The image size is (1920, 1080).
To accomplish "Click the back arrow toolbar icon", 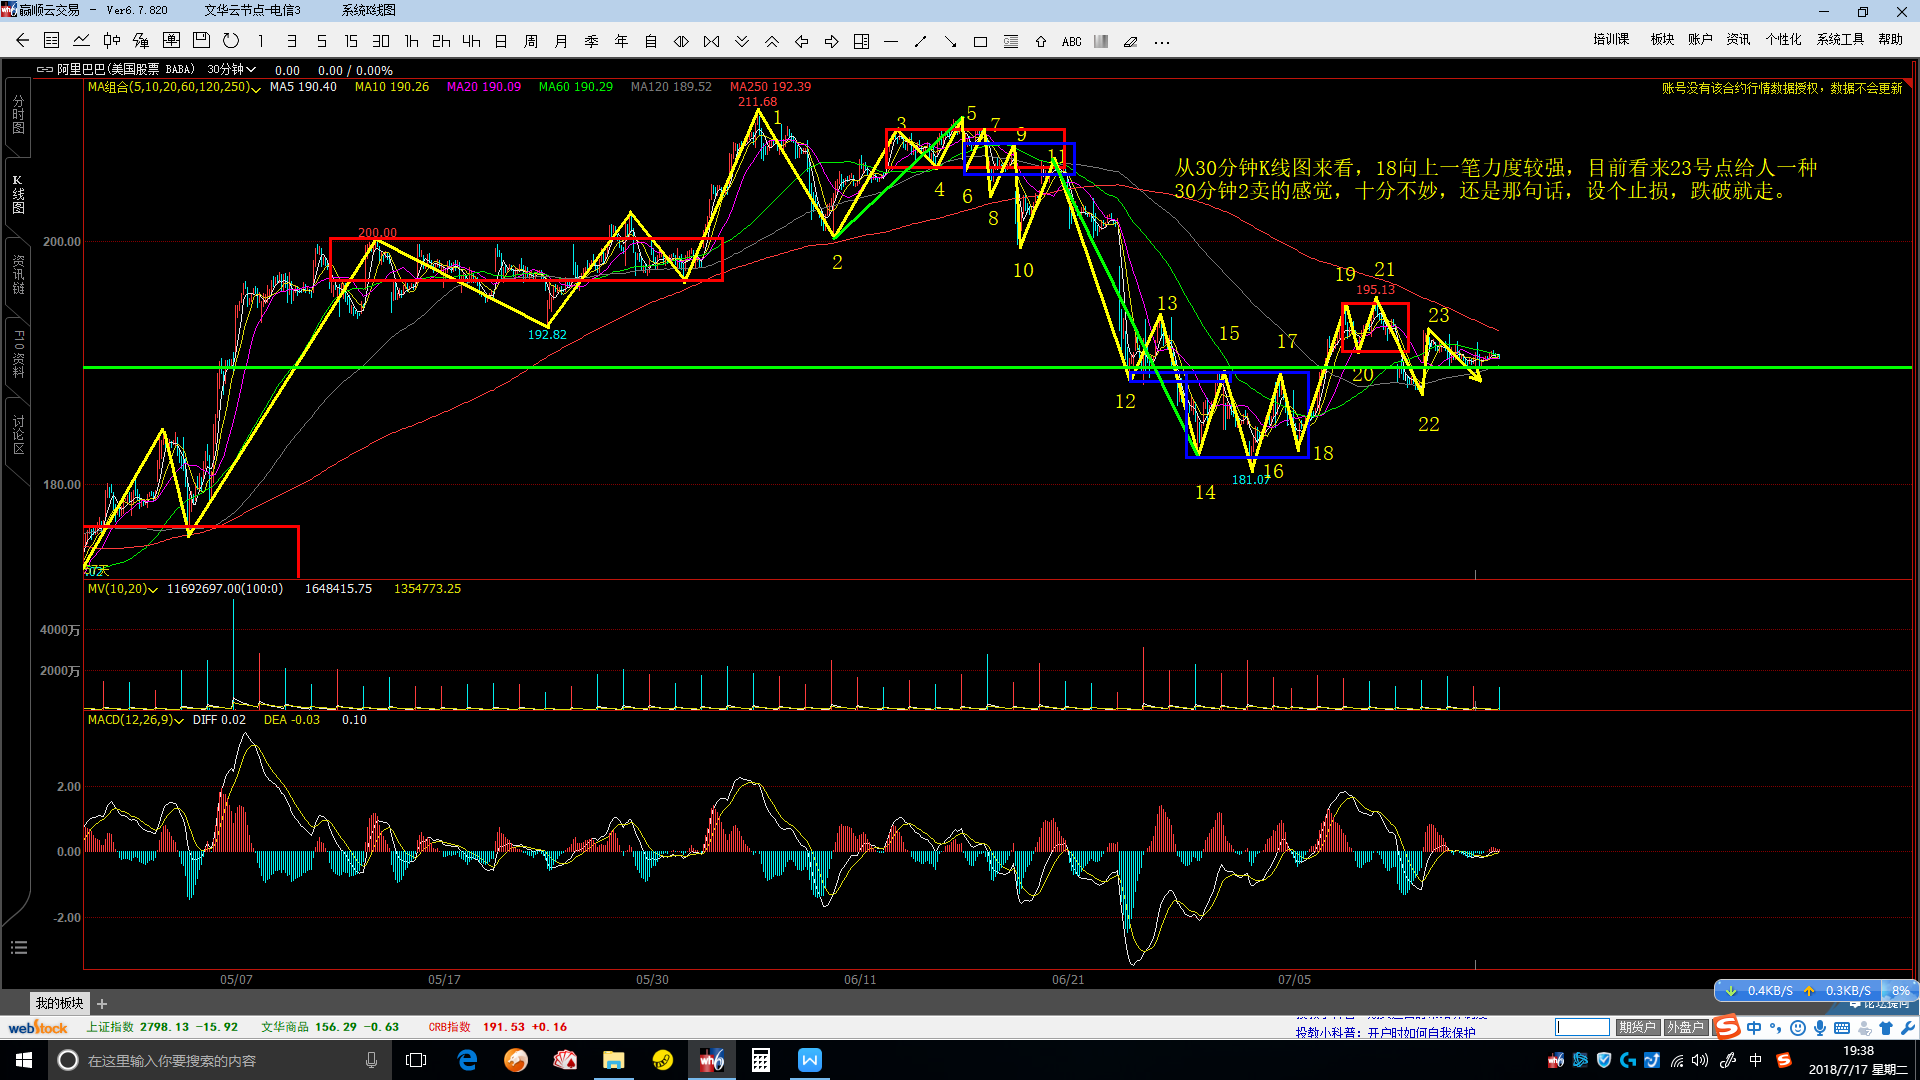I will coord(22,41).
